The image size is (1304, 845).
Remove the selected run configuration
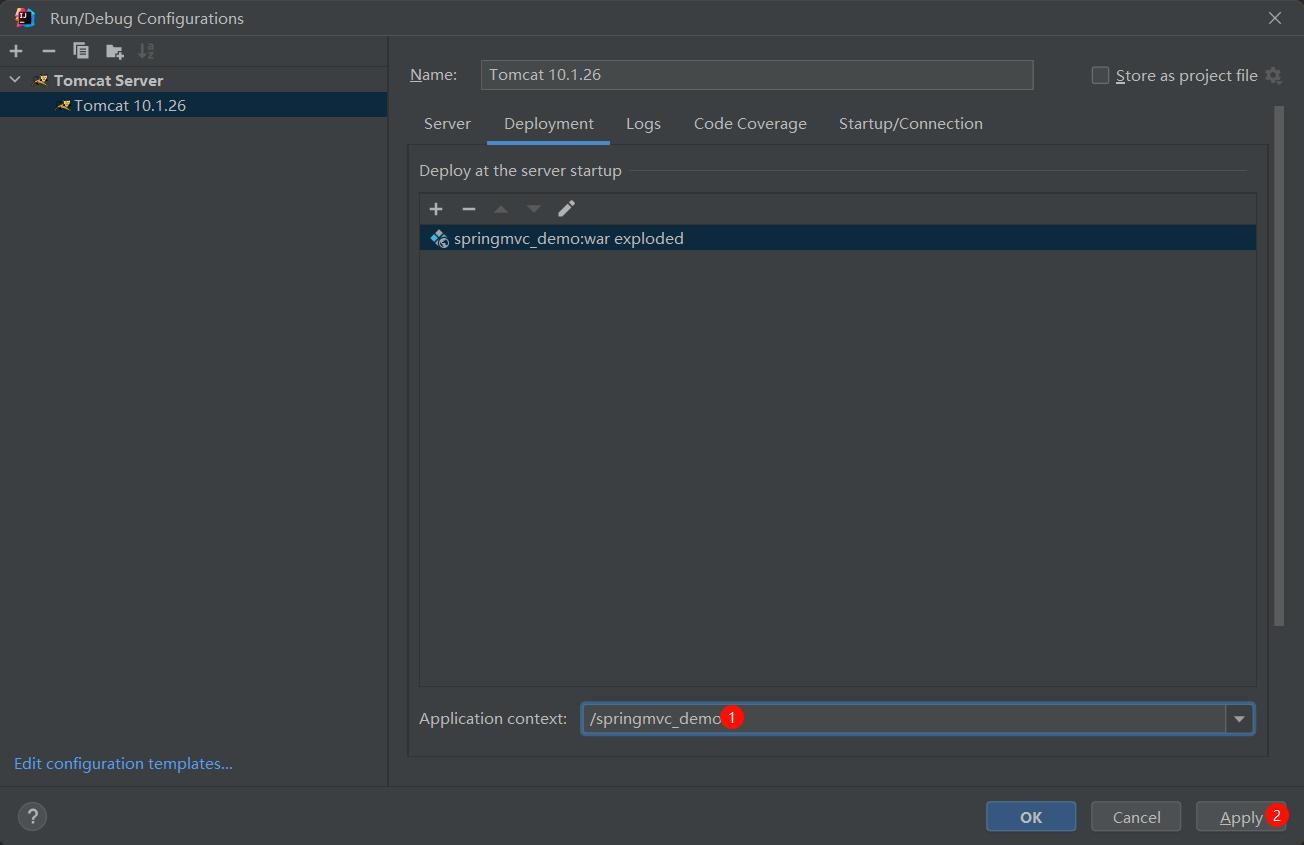tap(48, 51)
